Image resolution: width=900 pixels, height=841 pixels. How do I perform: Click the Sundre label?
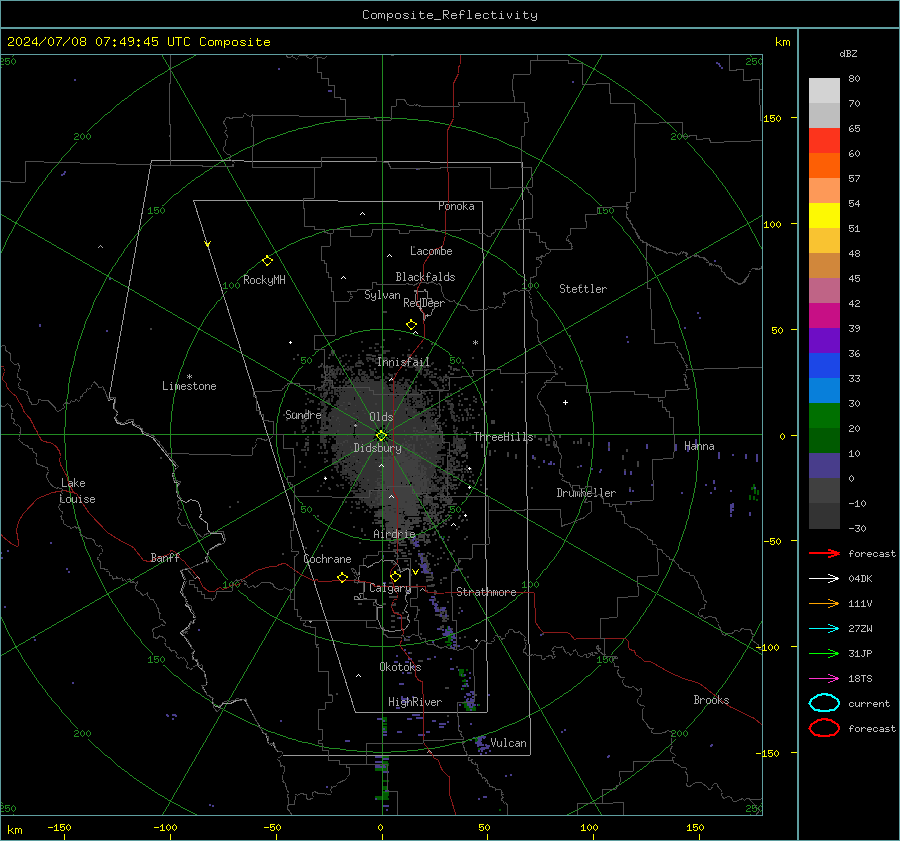[303, 414]
